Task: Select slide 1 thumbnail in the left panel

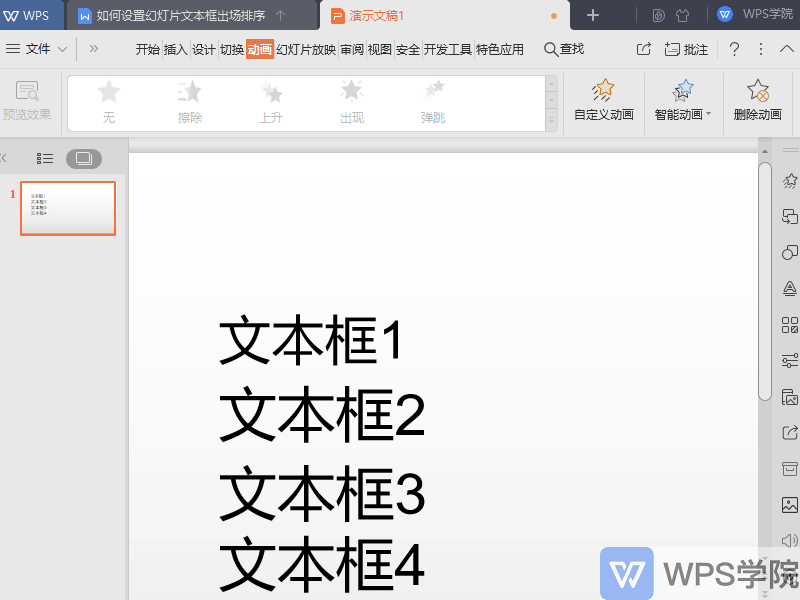Action: pos(67,208)
